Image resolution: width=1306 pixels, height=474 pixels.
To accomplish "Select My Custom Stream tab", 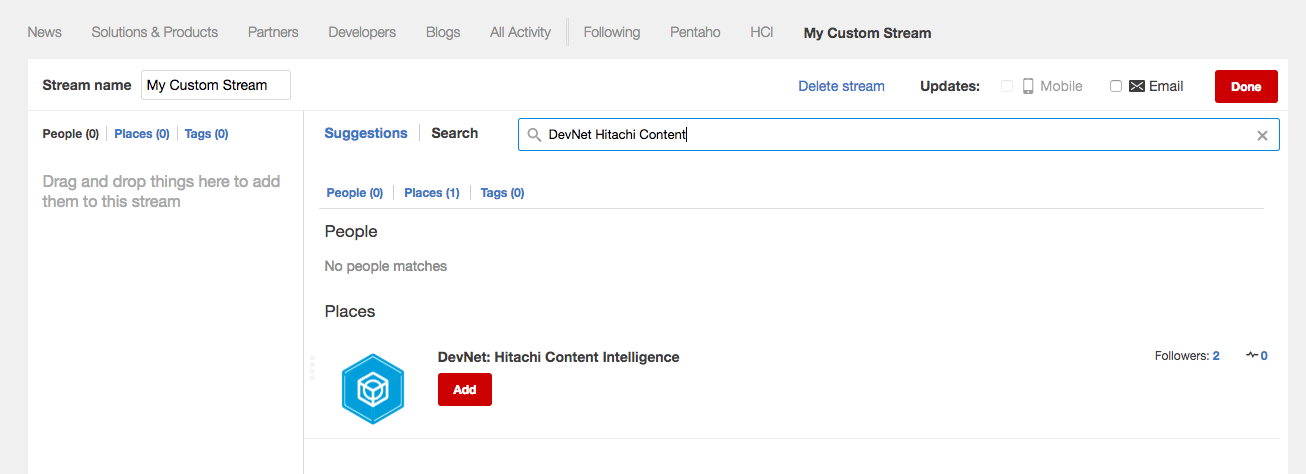I will (x=867, y=33).
